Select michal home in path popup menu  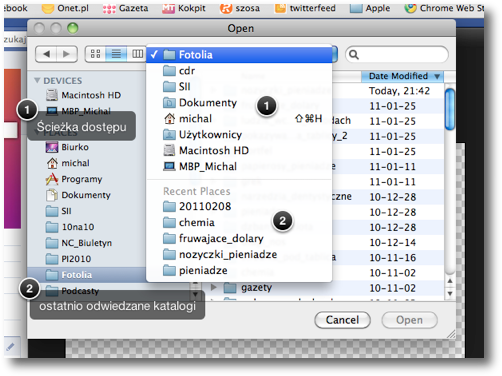(x=239, y=119)
